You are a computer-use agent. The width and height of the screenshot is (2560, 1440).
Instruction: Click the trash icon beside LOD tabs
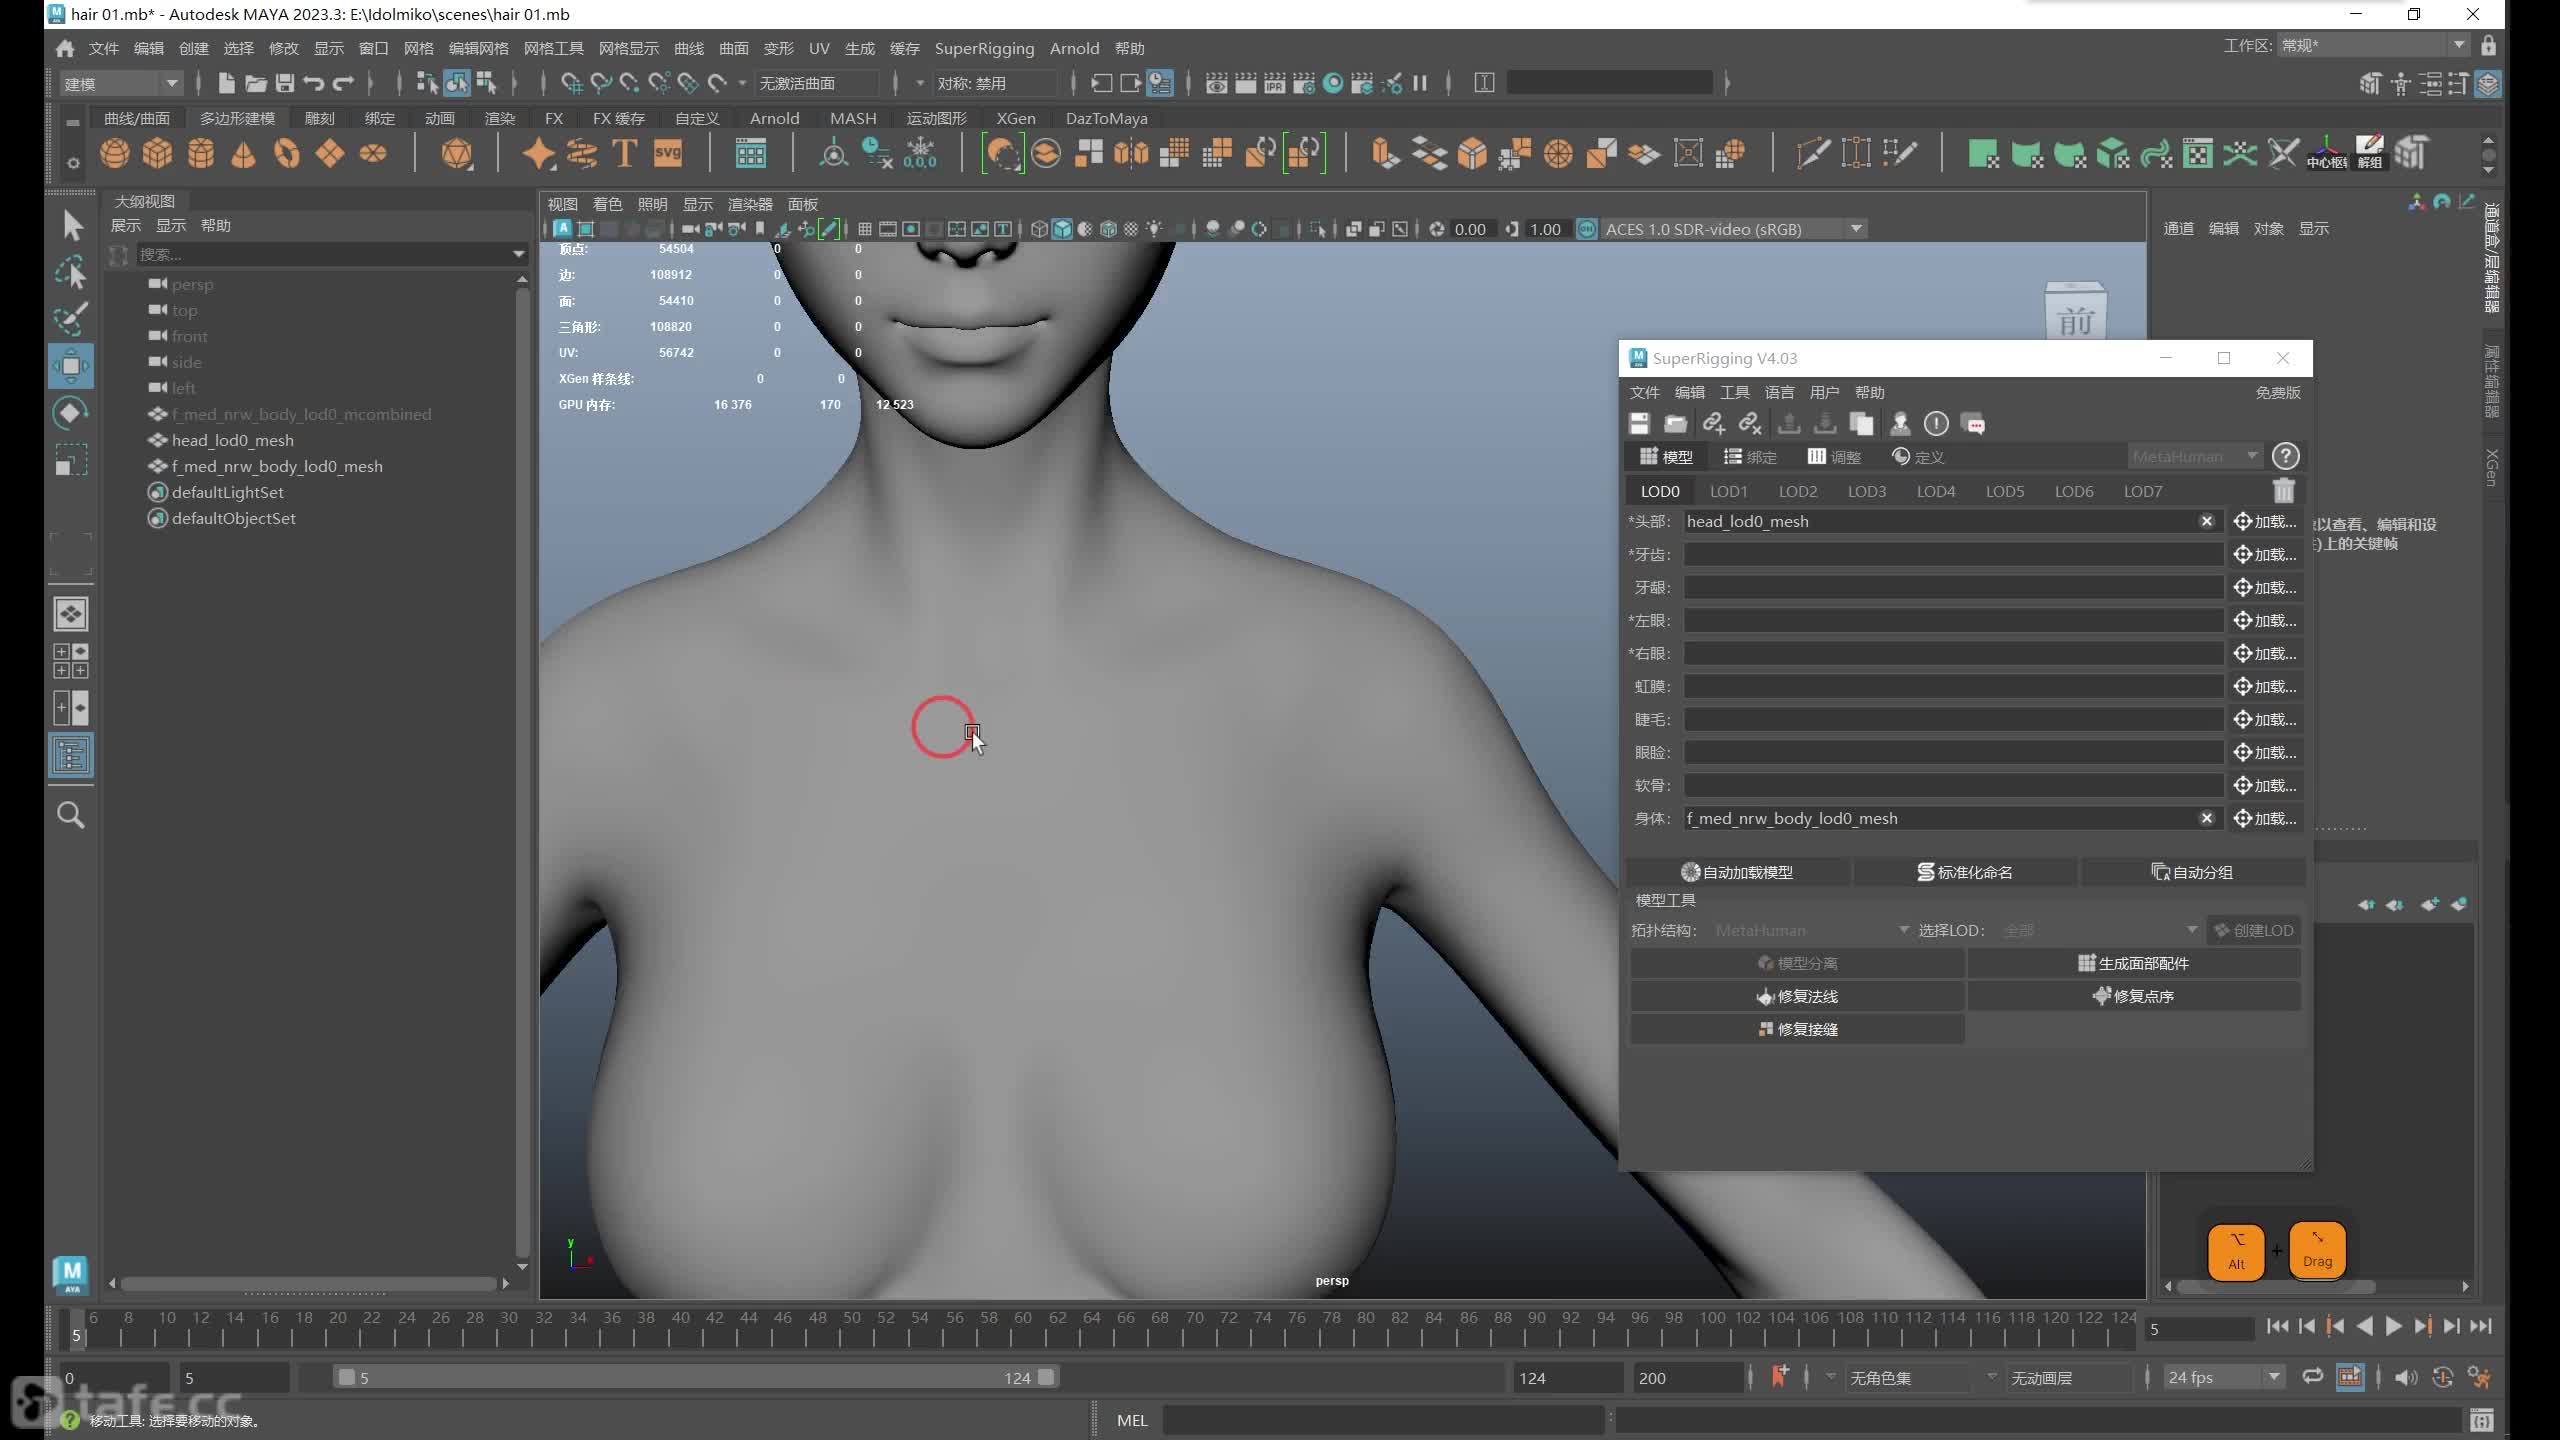tap(2283, 491)
